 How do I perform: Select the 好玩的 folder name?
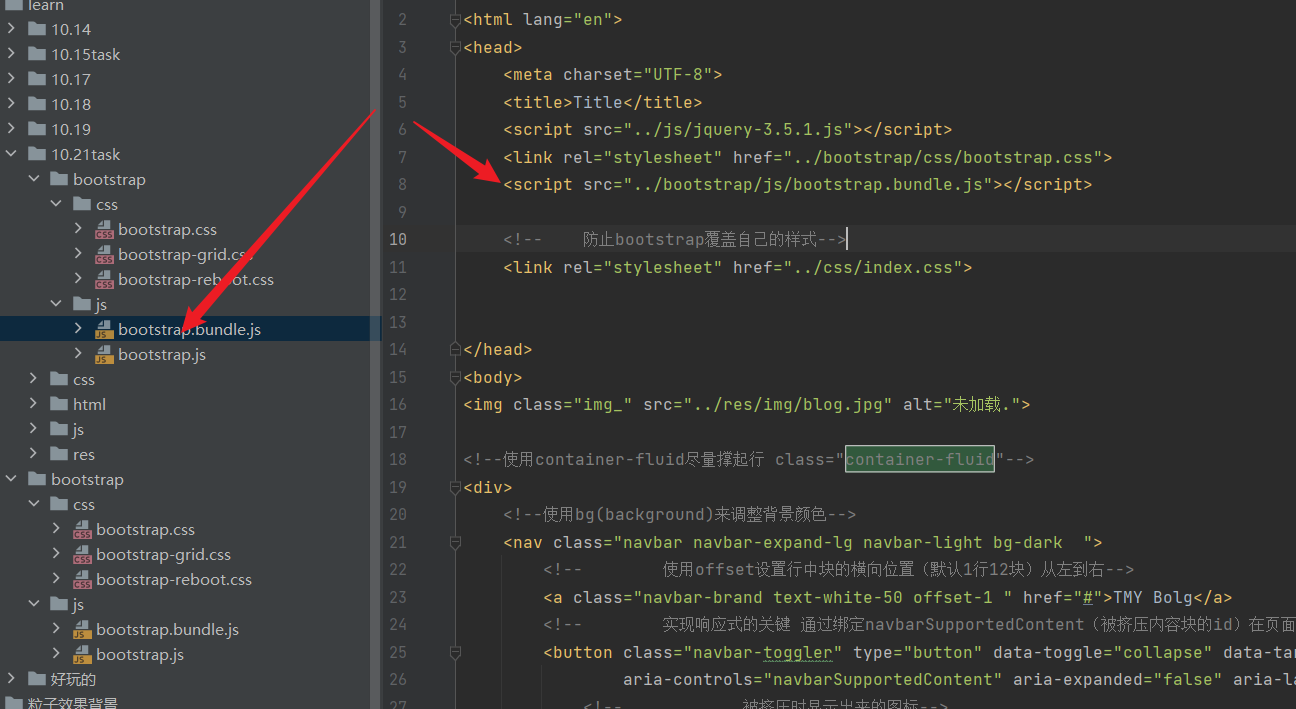(x=74, y=680)
